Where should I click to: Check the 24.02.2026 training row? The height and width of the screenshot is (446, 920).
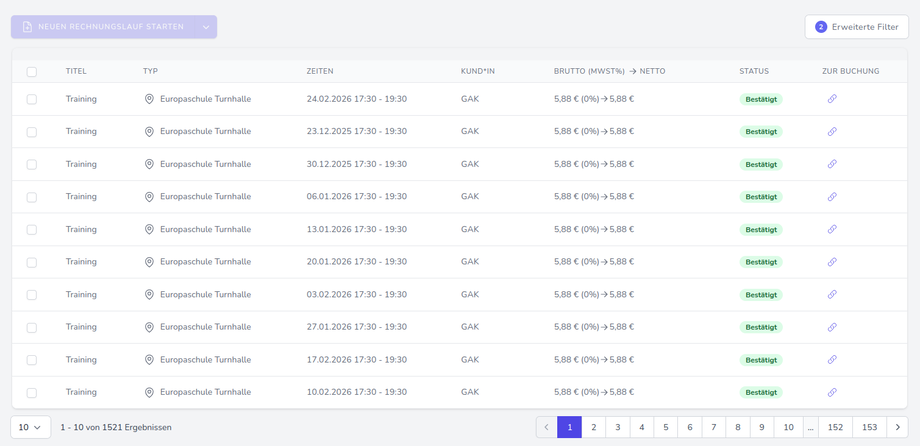click(x=32, y=99)
